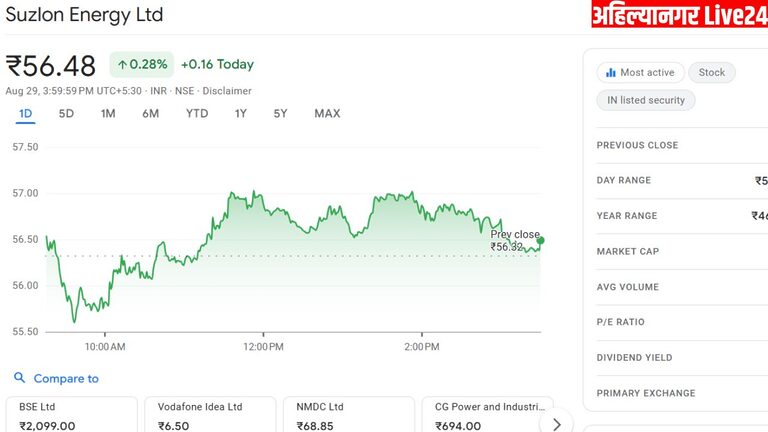Image resolution: width=768 pixels, height=432 pixels.
Task: Open the BSE Ltd comparison card
Action: click(71, 415)
